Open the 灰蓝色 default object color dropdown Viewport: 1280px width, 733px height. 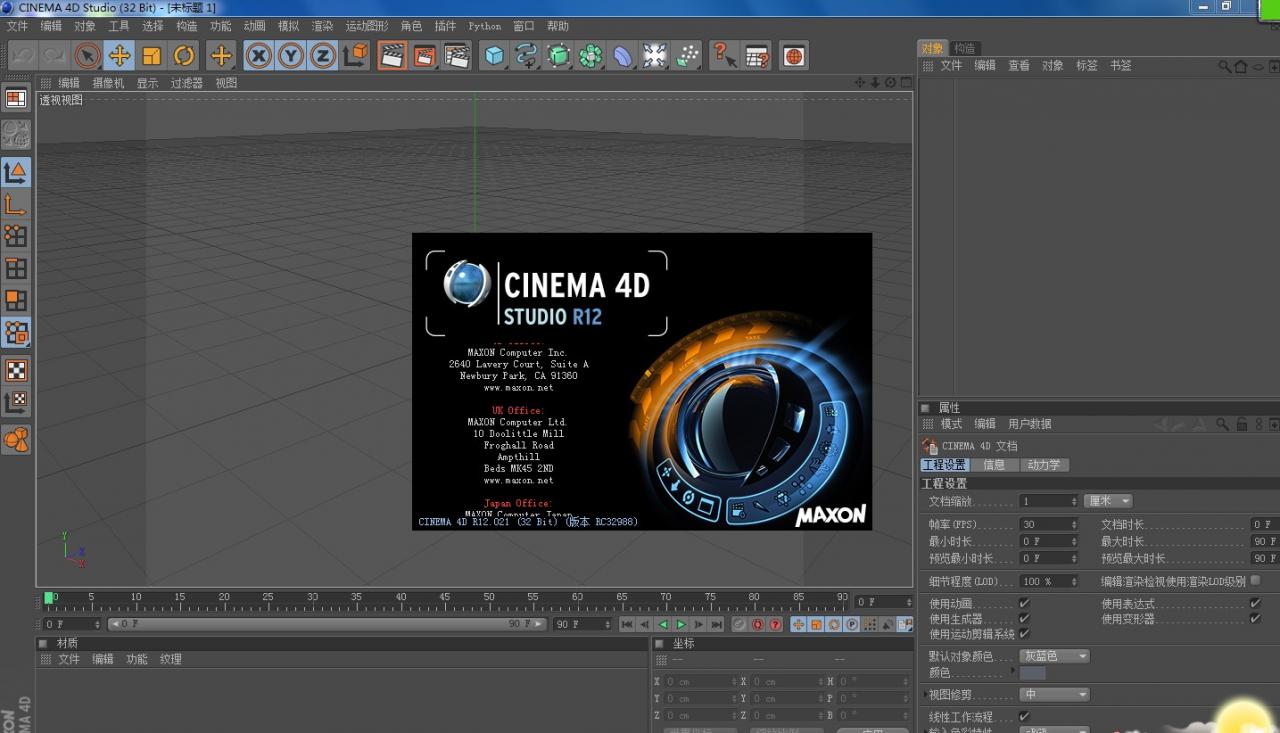click(1054, 656)
